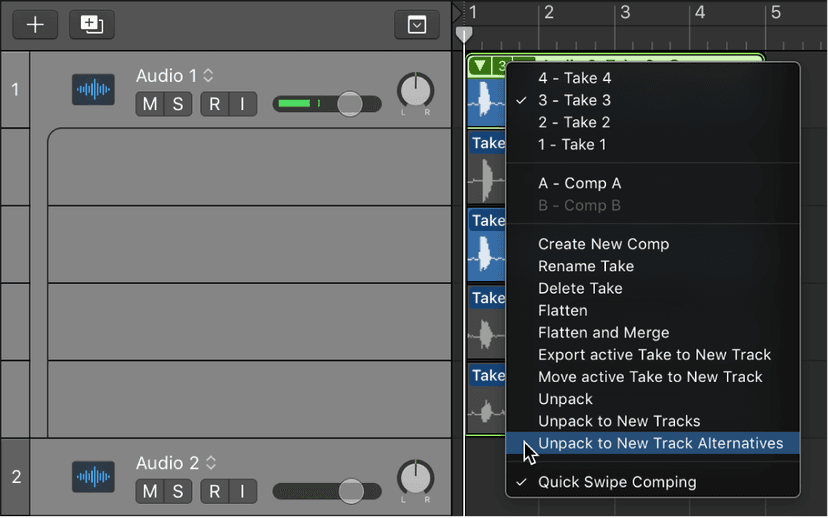Image resolution: width=828 pixels, height=518 pixels.
Task: Choose the Unpack menu item
Action: 653,399
